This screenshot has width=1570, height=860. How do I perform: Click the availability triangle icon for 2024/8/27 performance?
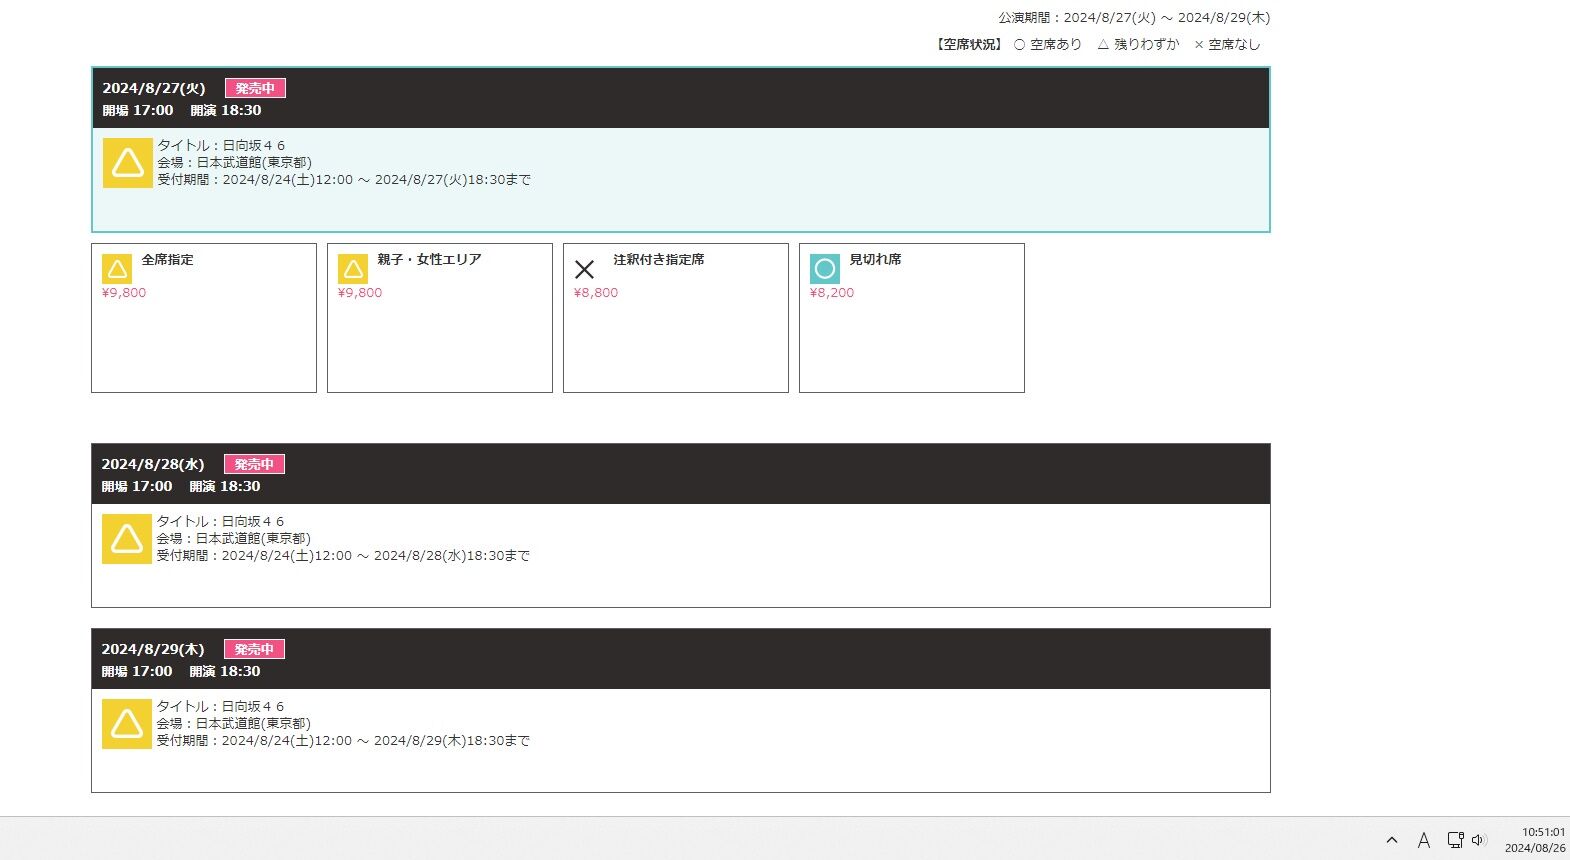tap(128, 163)
